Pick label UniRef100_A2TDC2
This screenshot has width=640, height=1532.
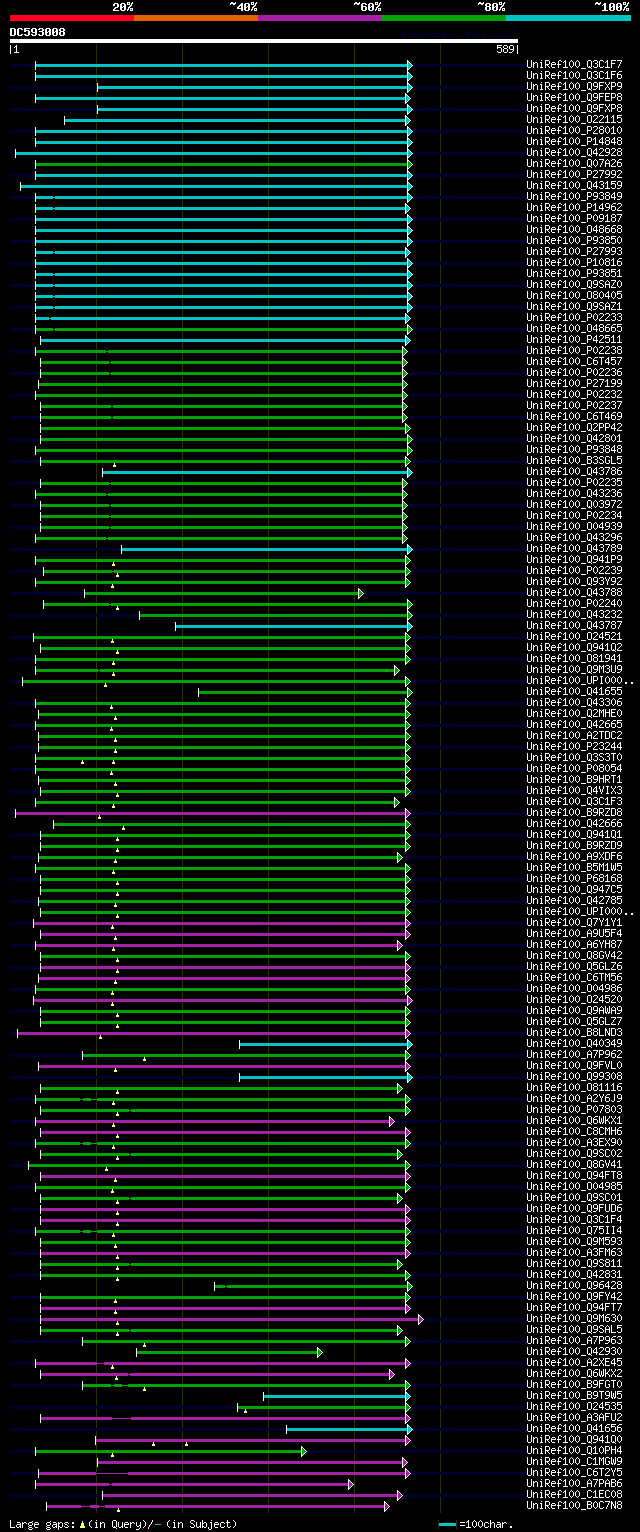[x=574, y=735]
